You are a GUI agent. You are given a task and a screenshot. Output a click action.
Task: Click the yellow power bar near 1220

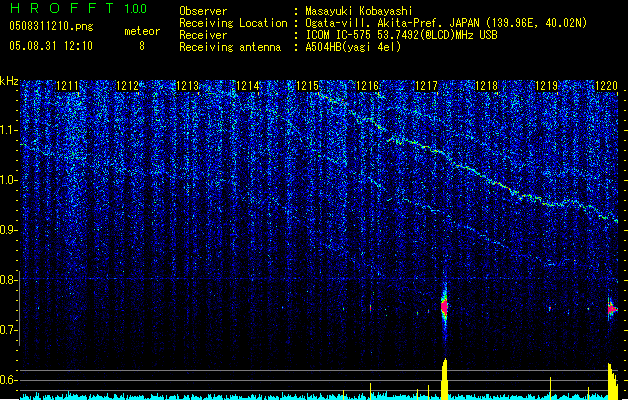[x=613, y=382]
